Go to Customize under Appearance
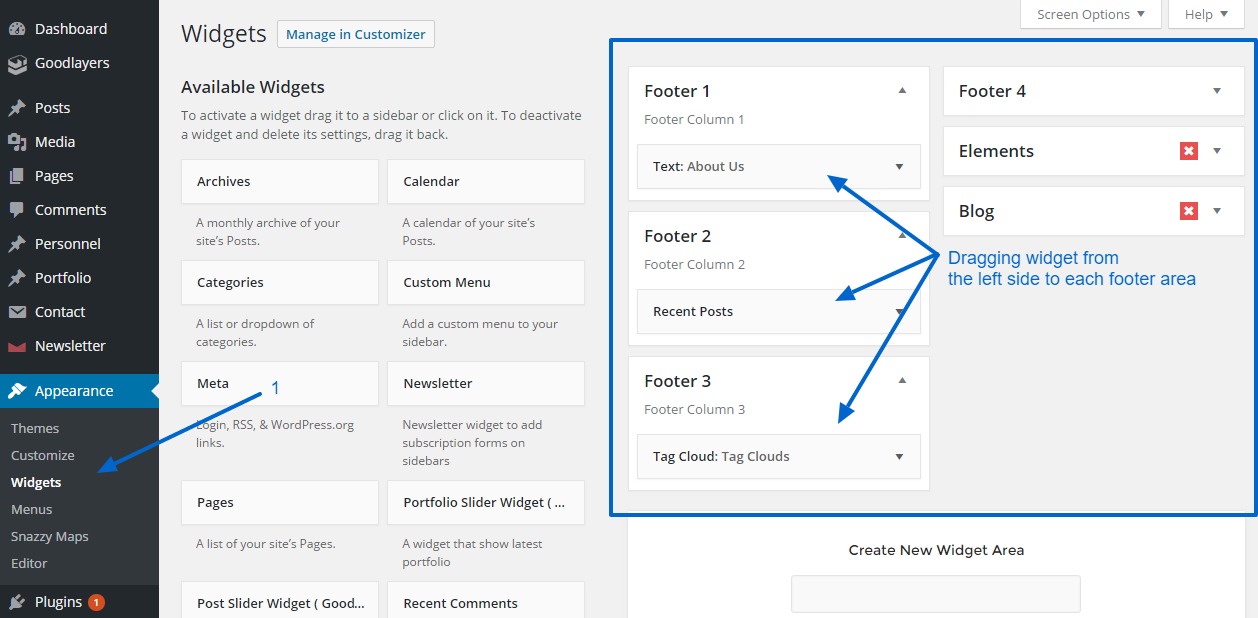This screenshot has height=618, width=1258. click(x=43, y=455)
